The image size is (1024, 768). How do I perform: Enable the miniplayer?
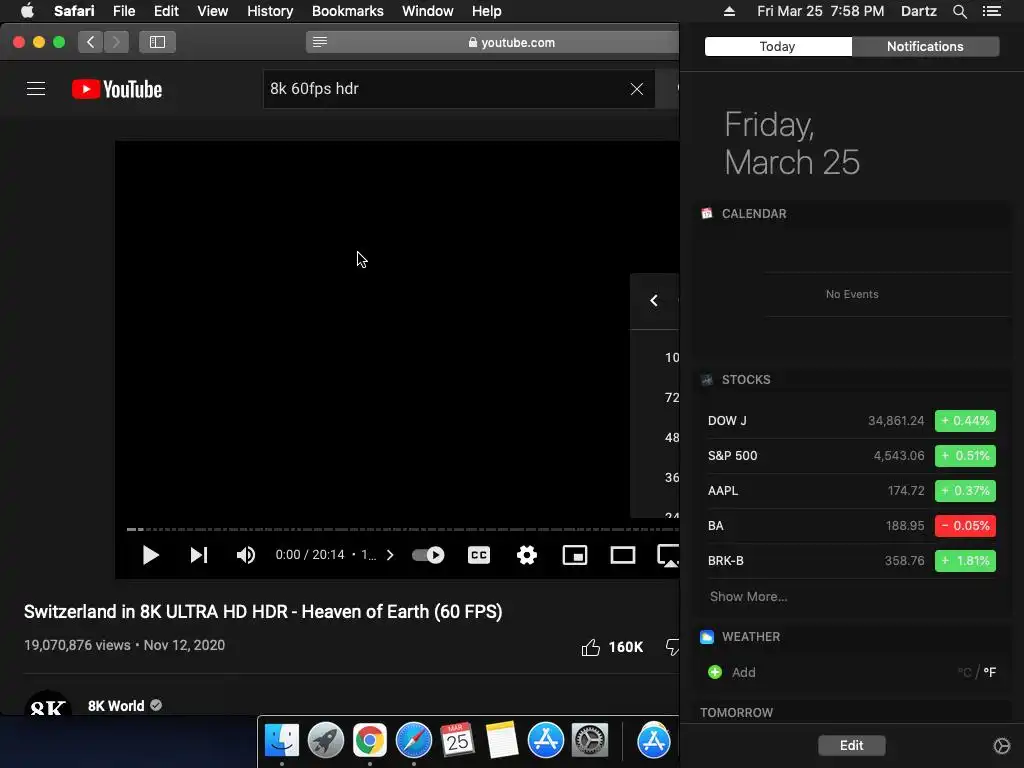click(x=575, y=555)
